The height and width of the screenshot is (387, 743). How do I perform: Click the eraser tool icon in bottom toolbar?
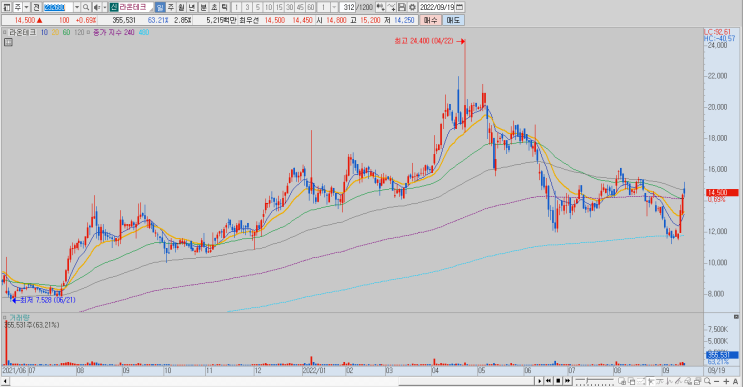pos(688,381)
